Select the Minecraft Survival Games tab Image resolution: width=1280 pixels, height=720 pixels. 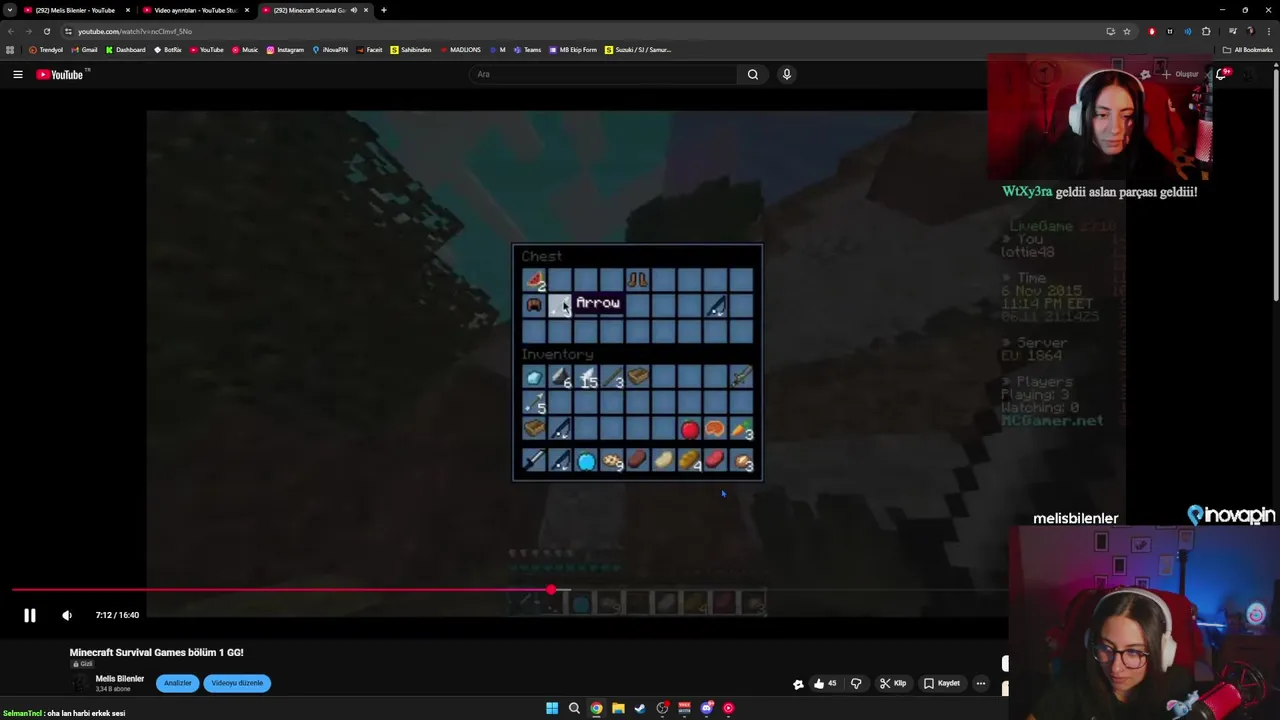[308, 10]
